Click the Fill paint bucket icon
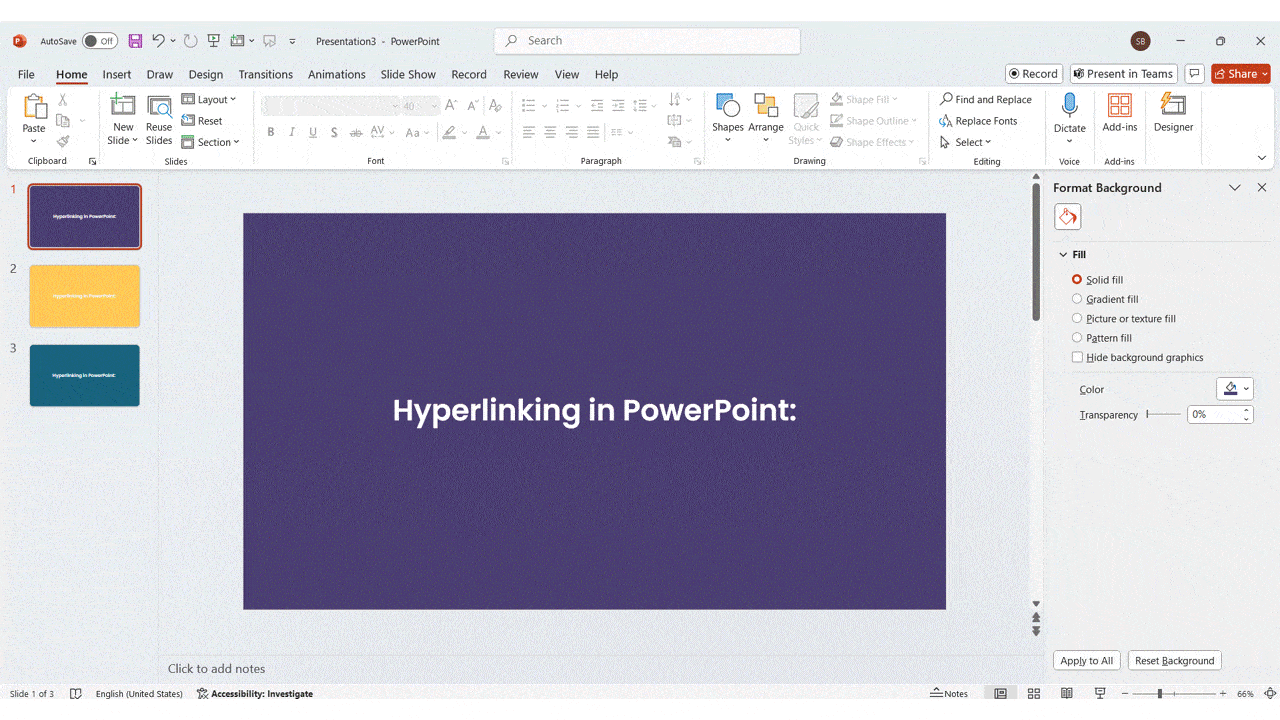This screenshot has height=720, width=1280. [1067, 217]
